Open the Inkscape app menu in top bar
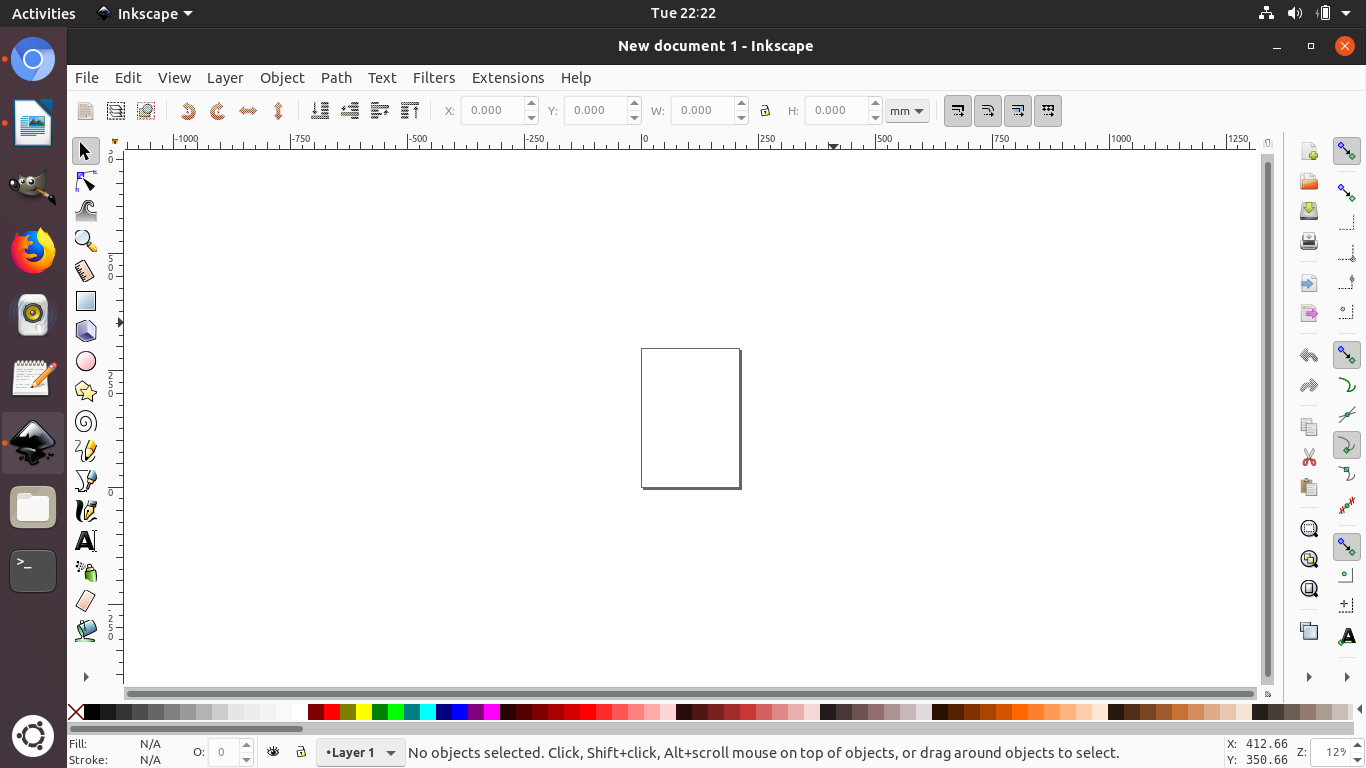This screenshot has height=768, width=1366. (x=144, y=13)
